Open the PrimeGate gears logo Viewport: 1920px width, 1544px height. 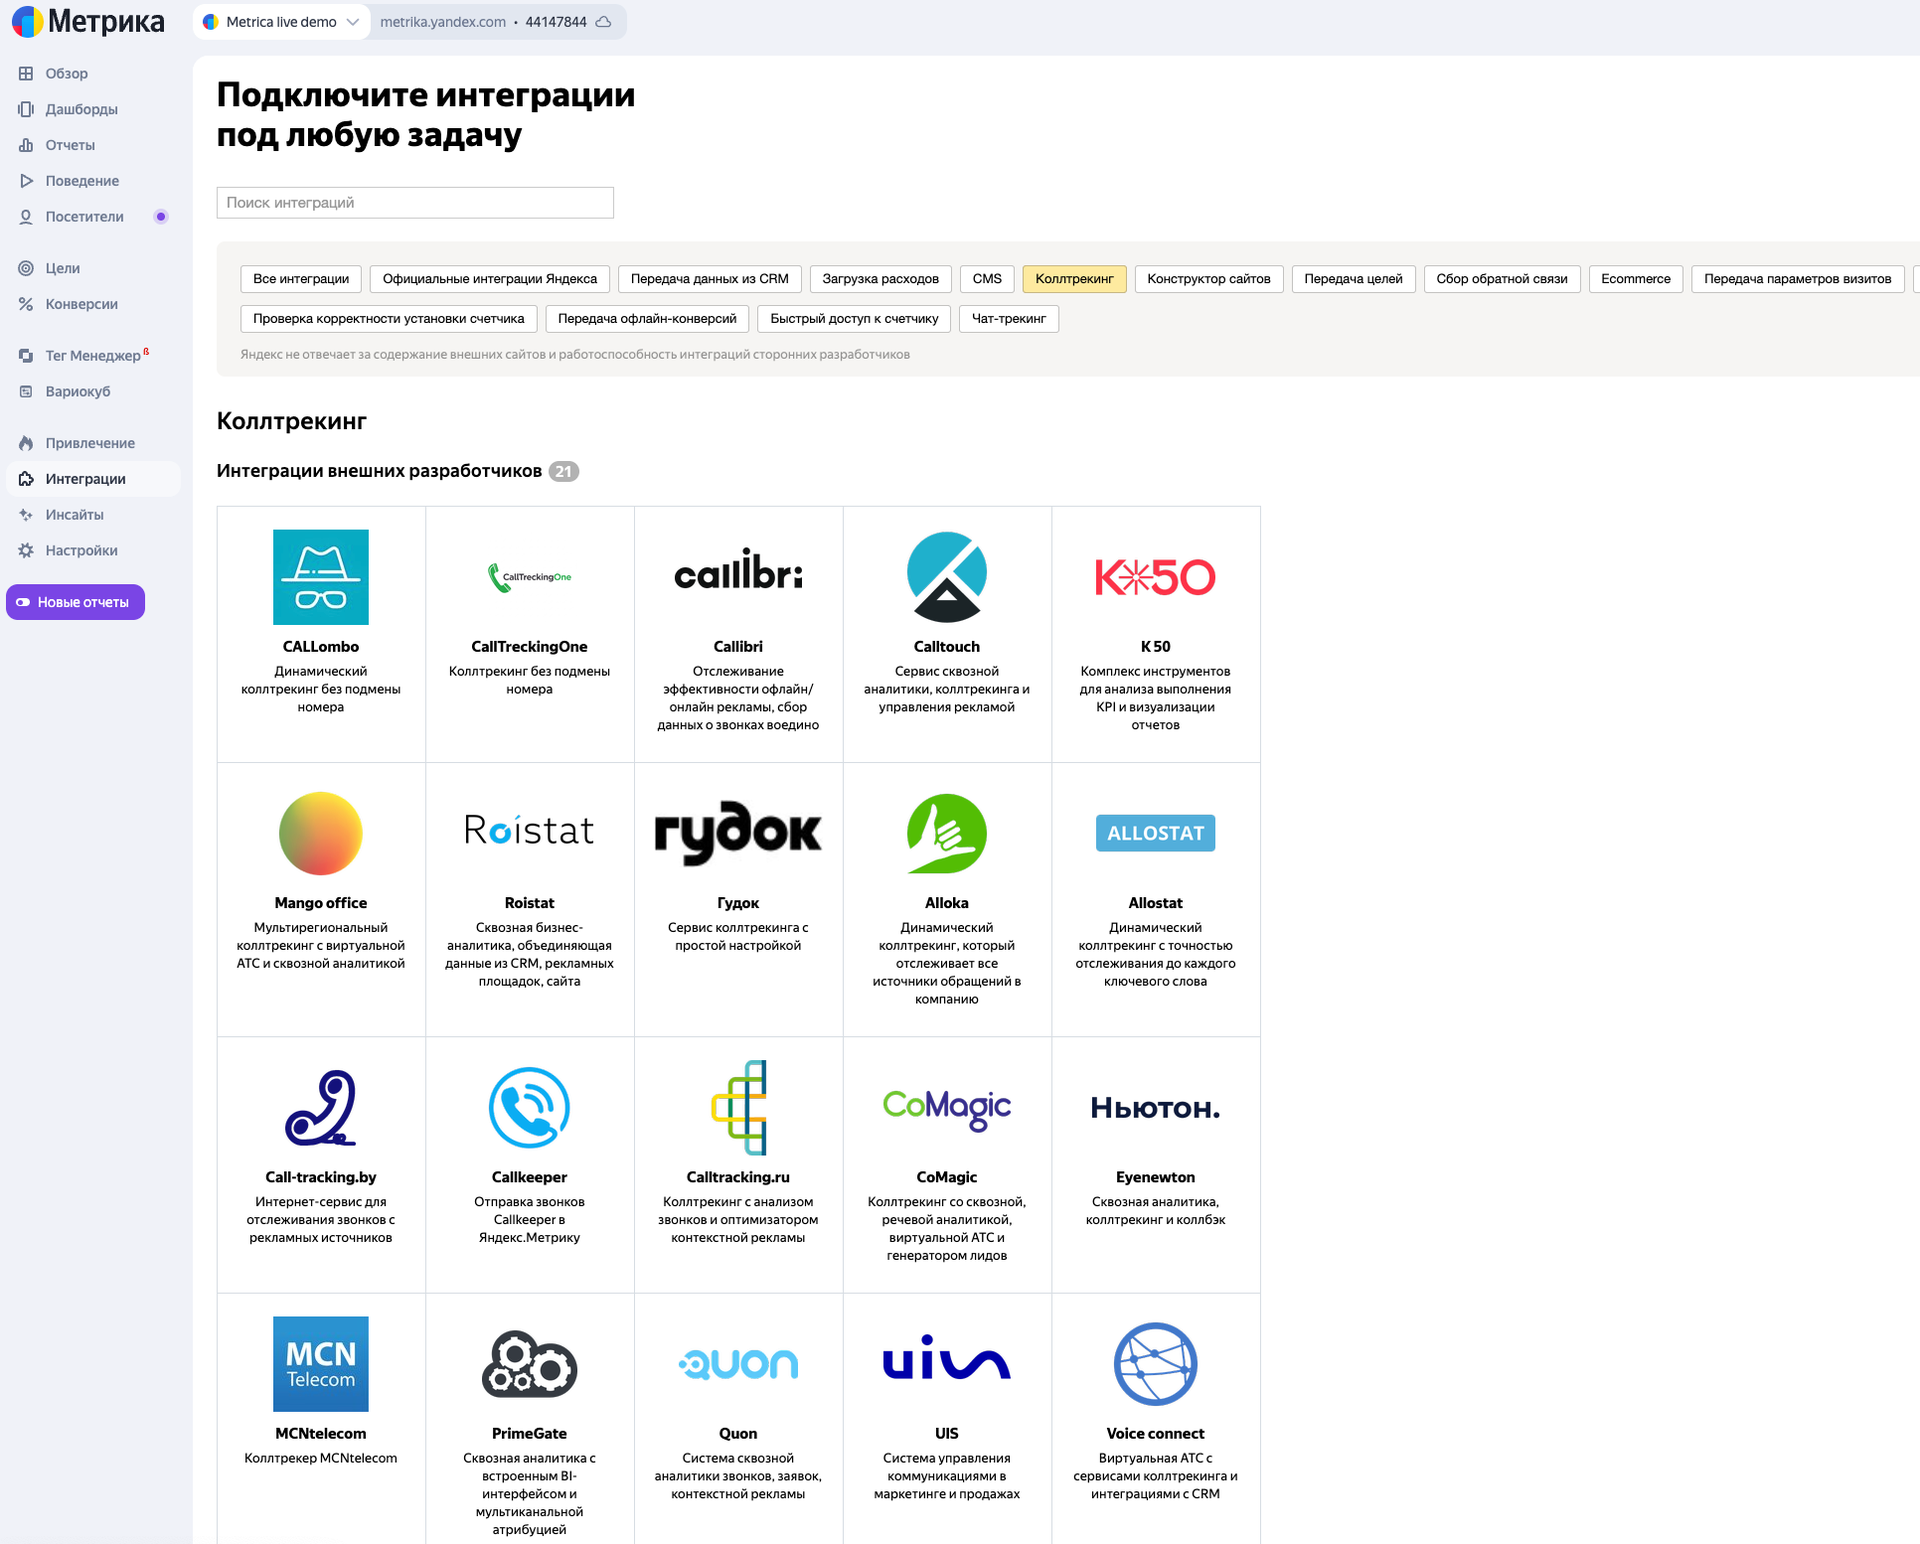pos(529,1364)
